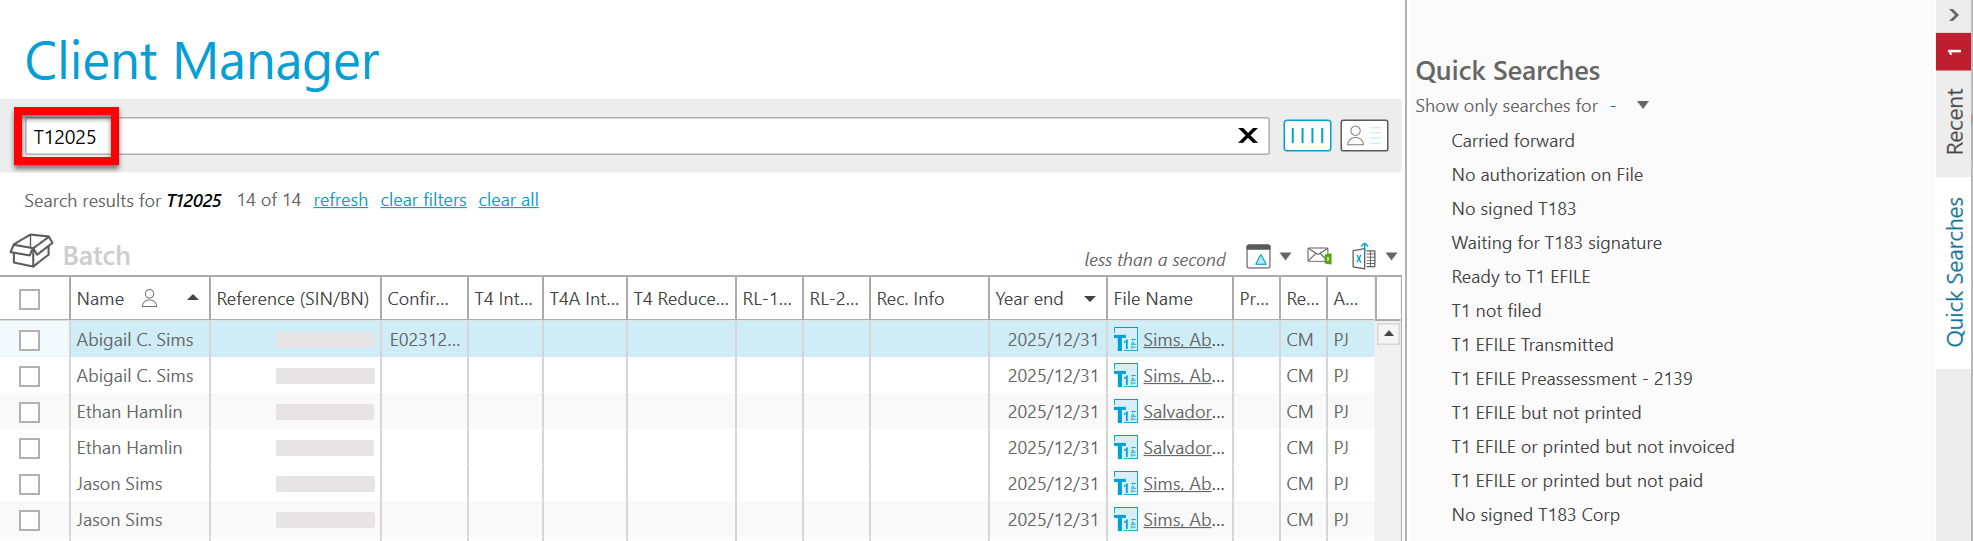The width and height of the screenshot is (1973, 541).
Task: Click inside the T12025 search field
Action: (600, 137)
